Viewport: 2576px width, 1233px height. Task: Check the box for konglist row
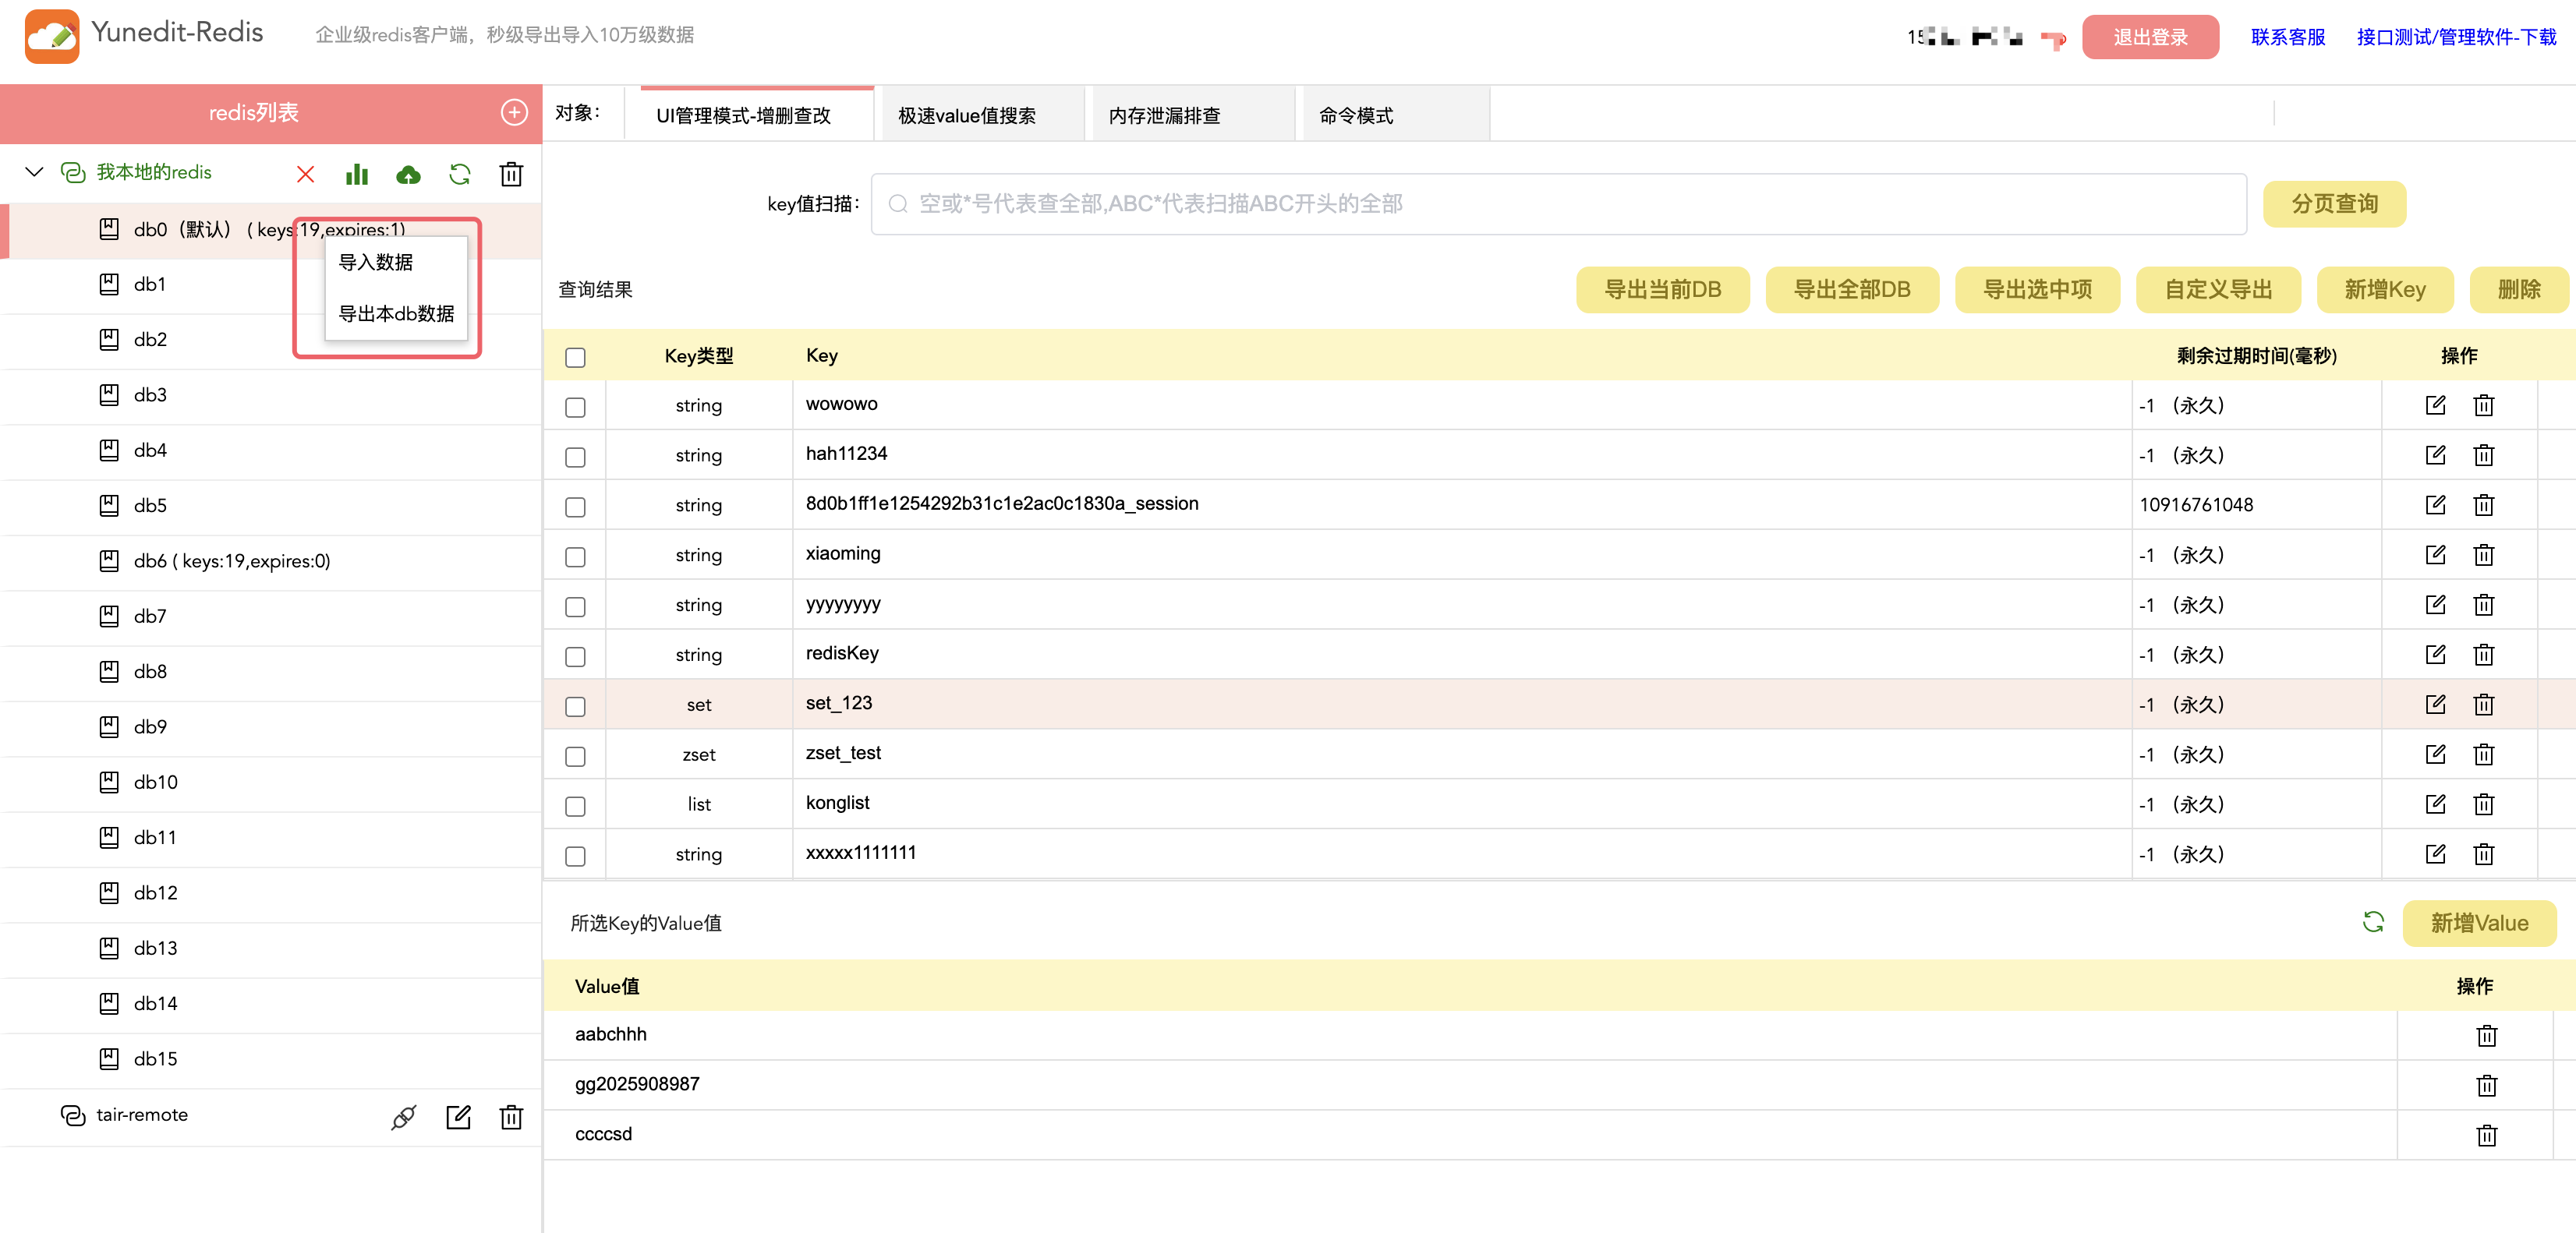(x=575, y=805)
